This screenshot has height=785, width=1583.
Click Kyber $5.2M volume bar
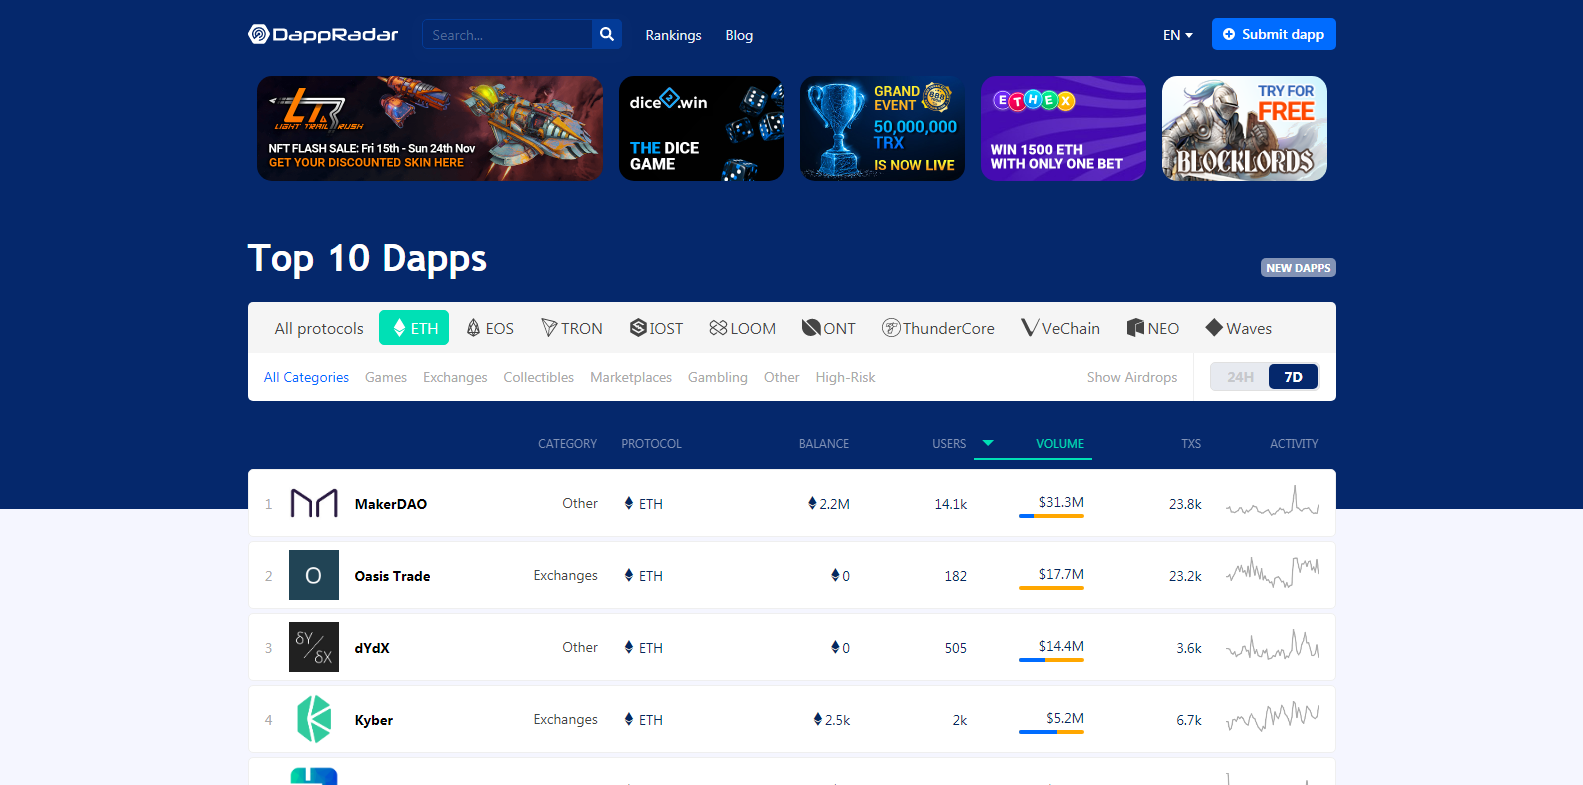1051,732
